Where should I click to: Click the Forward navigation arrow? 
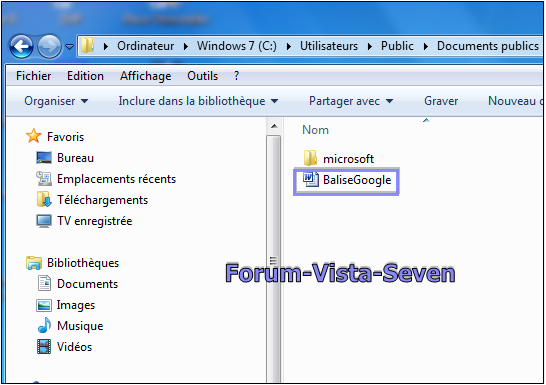tap(49, 46)
